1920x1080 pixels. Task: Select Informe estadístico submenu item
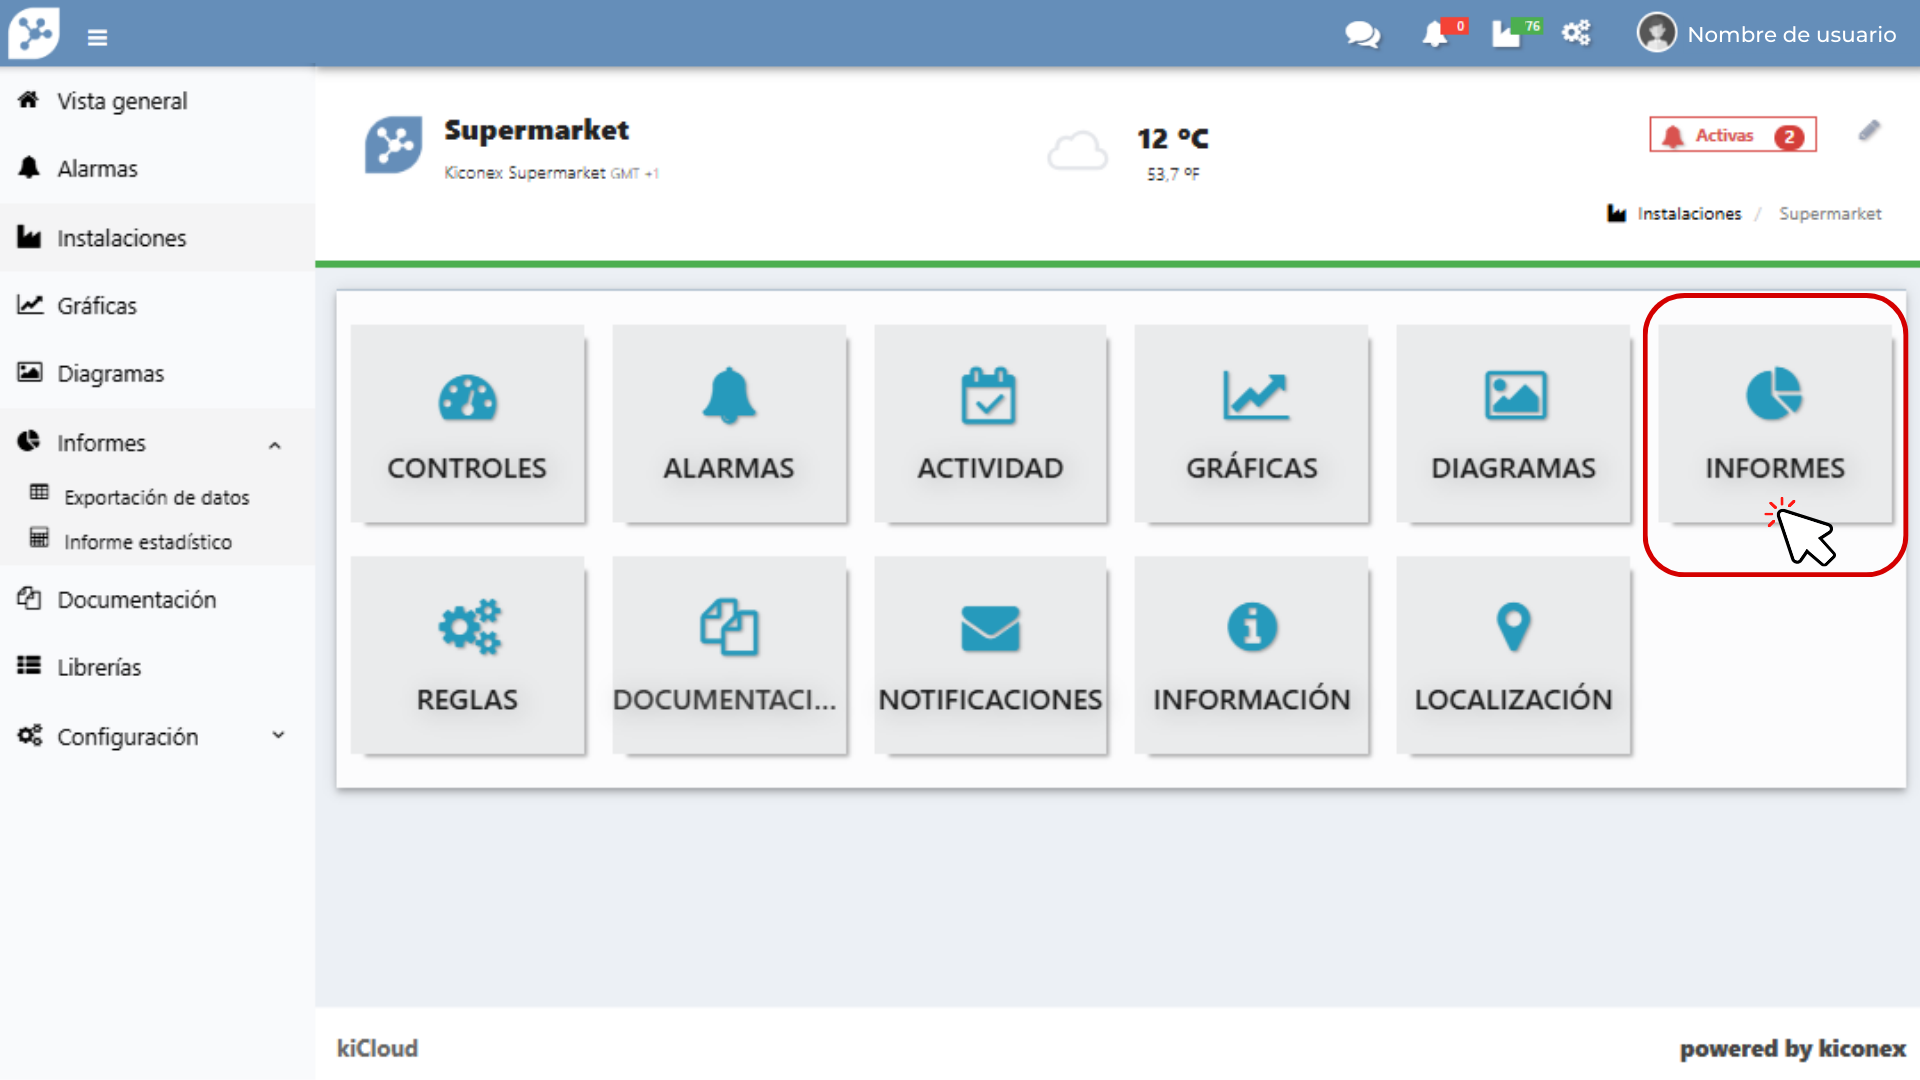[147, 542]
